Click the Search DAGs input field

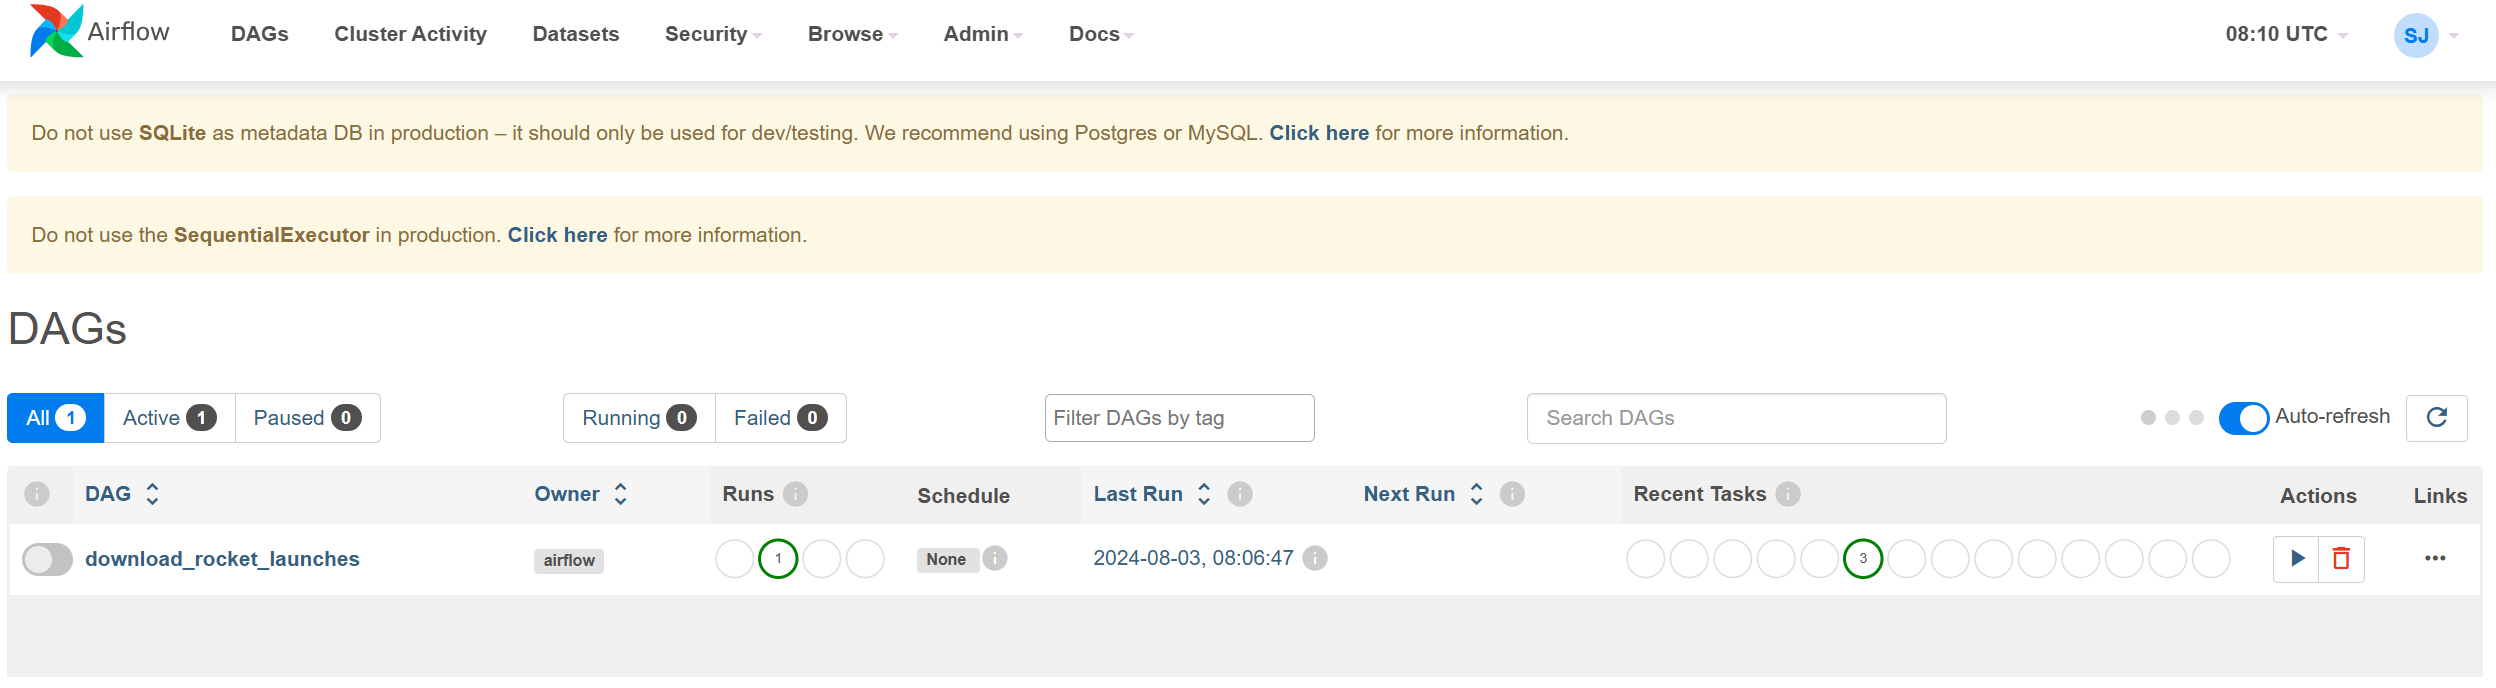click(x=1736, y=418)
